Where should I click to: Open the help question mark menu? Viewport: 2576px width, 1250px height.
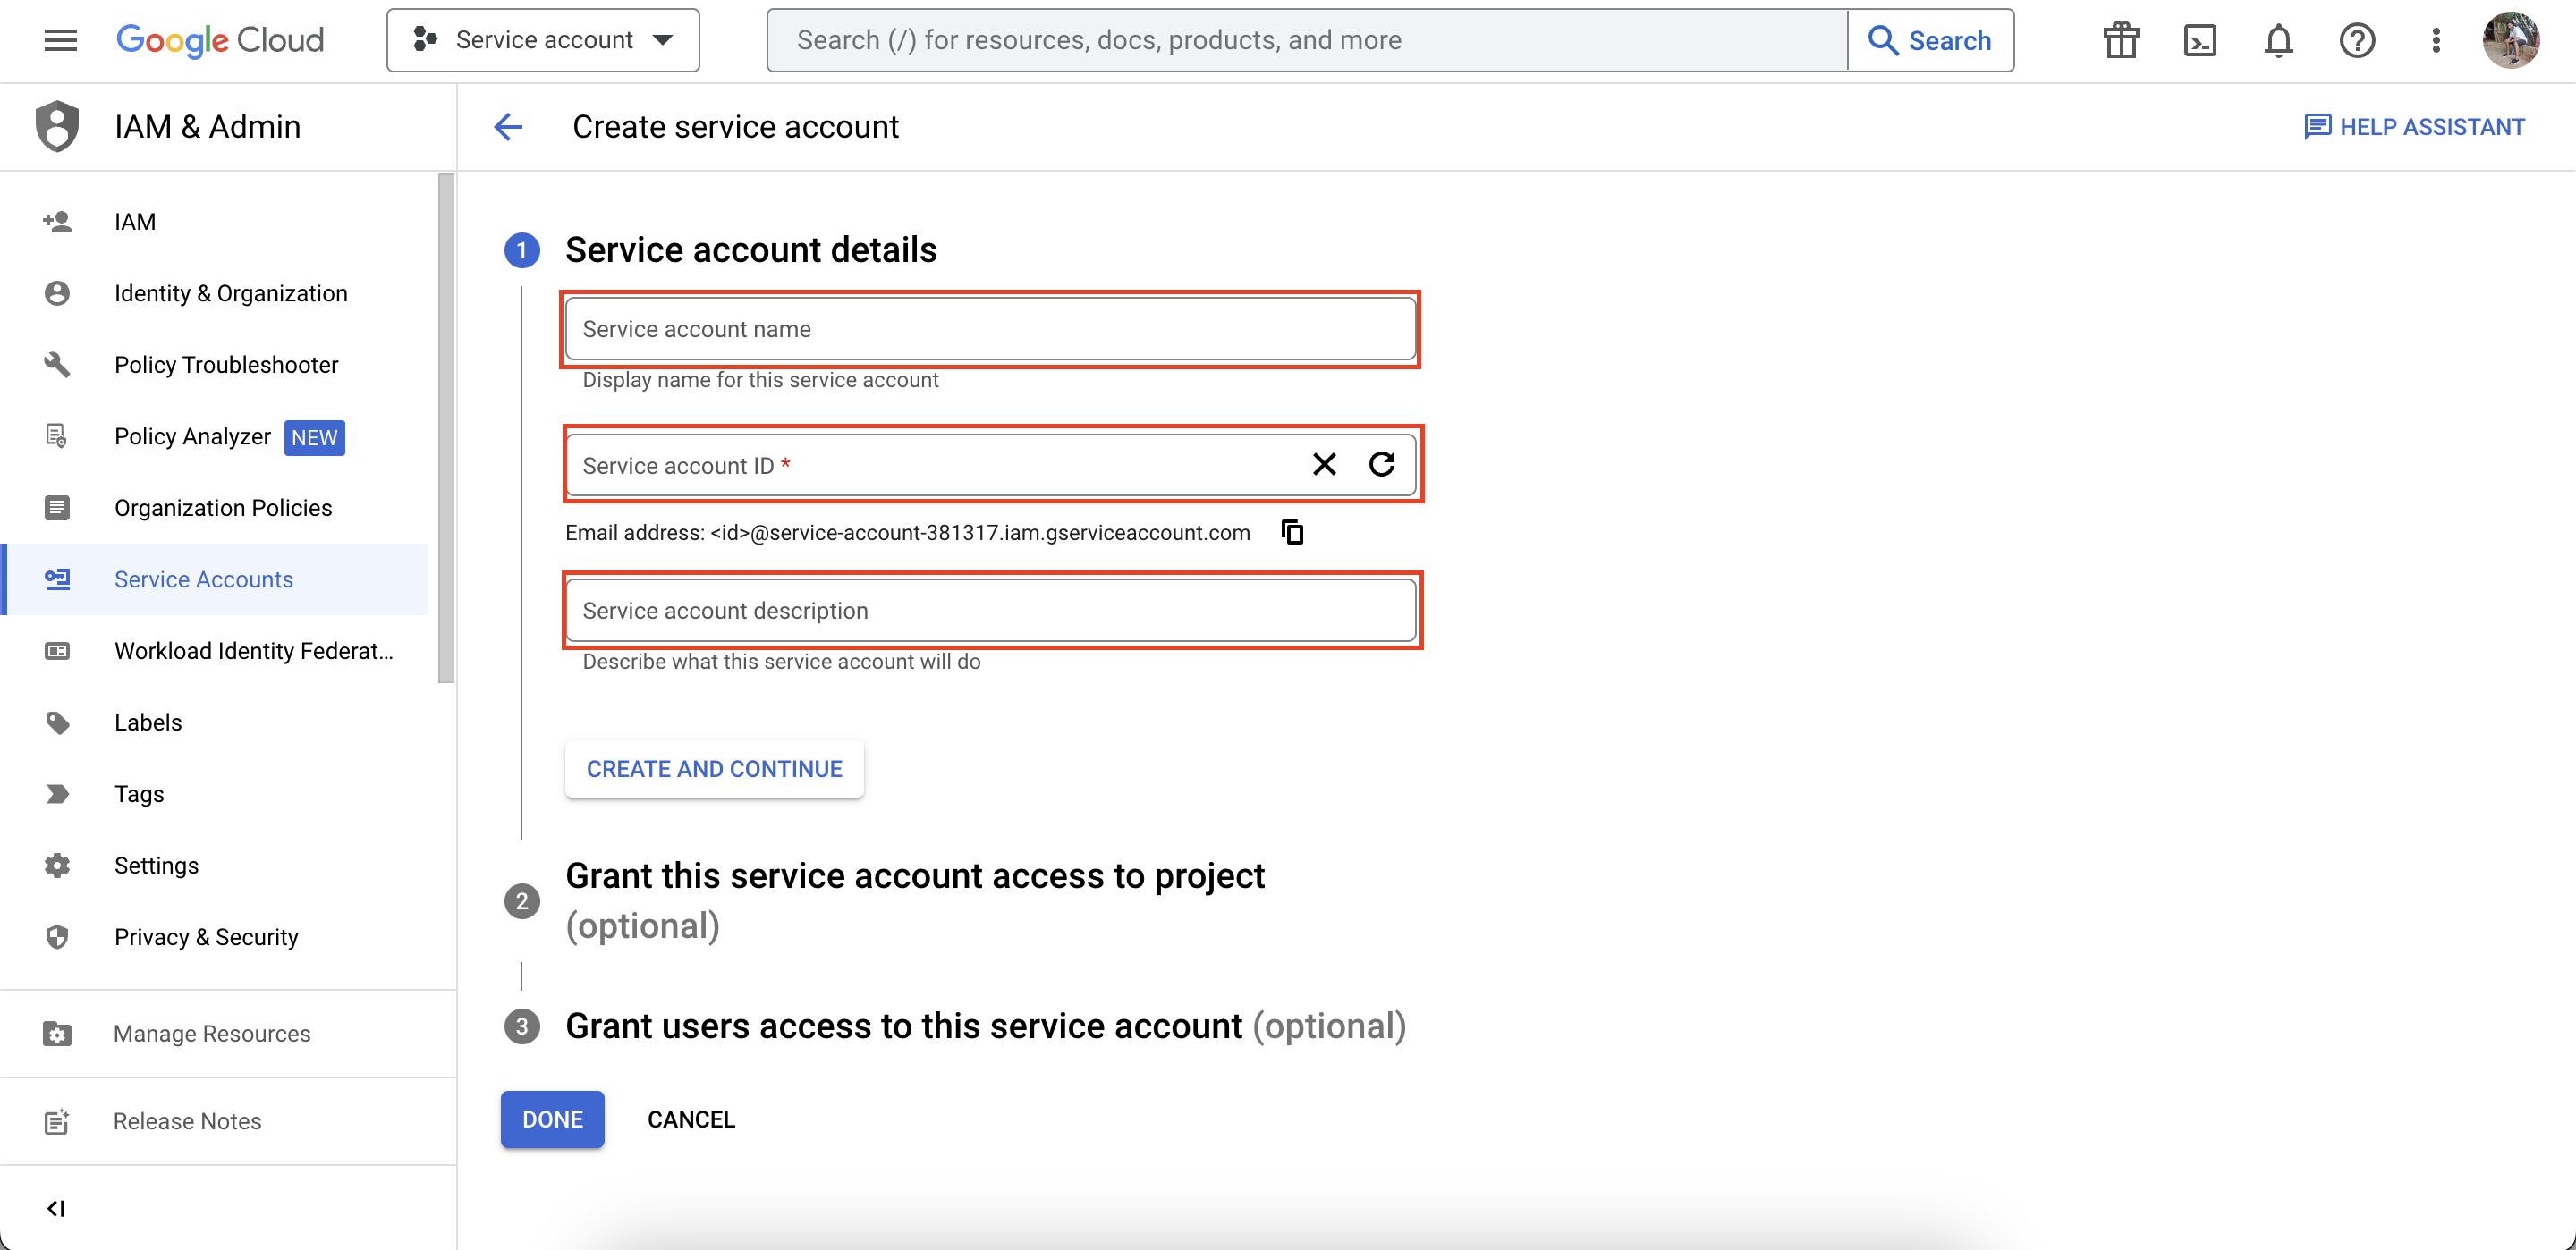pos(2357,40)
